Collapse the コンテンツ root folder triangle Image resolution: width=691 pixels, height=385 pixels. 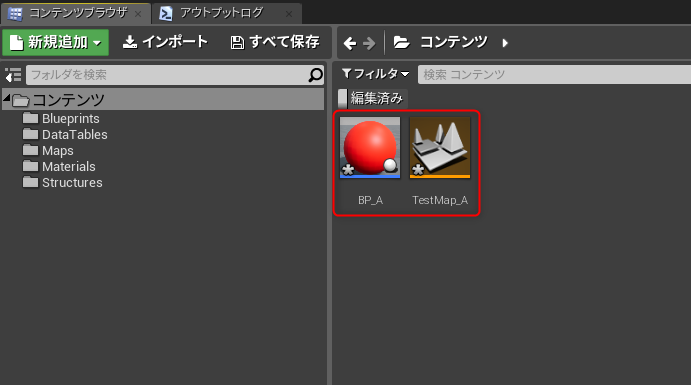click(x=7, y=97)
